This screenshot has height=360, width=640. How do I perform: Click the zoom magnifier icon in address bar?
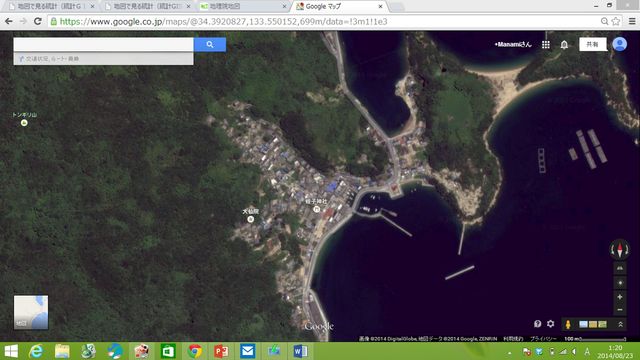tap(604, 21)
